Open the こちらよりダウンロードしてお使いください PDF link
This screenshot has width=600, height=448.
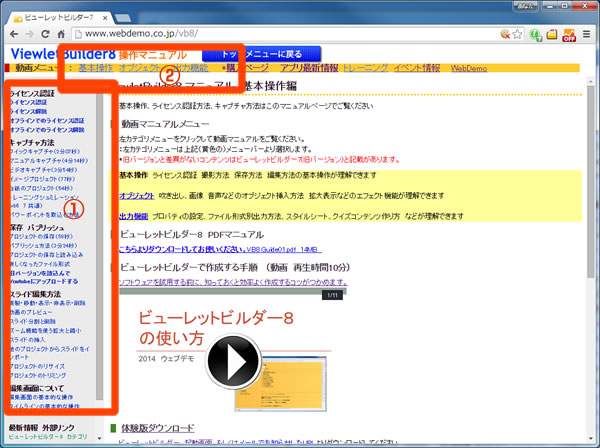pos(186,251)
